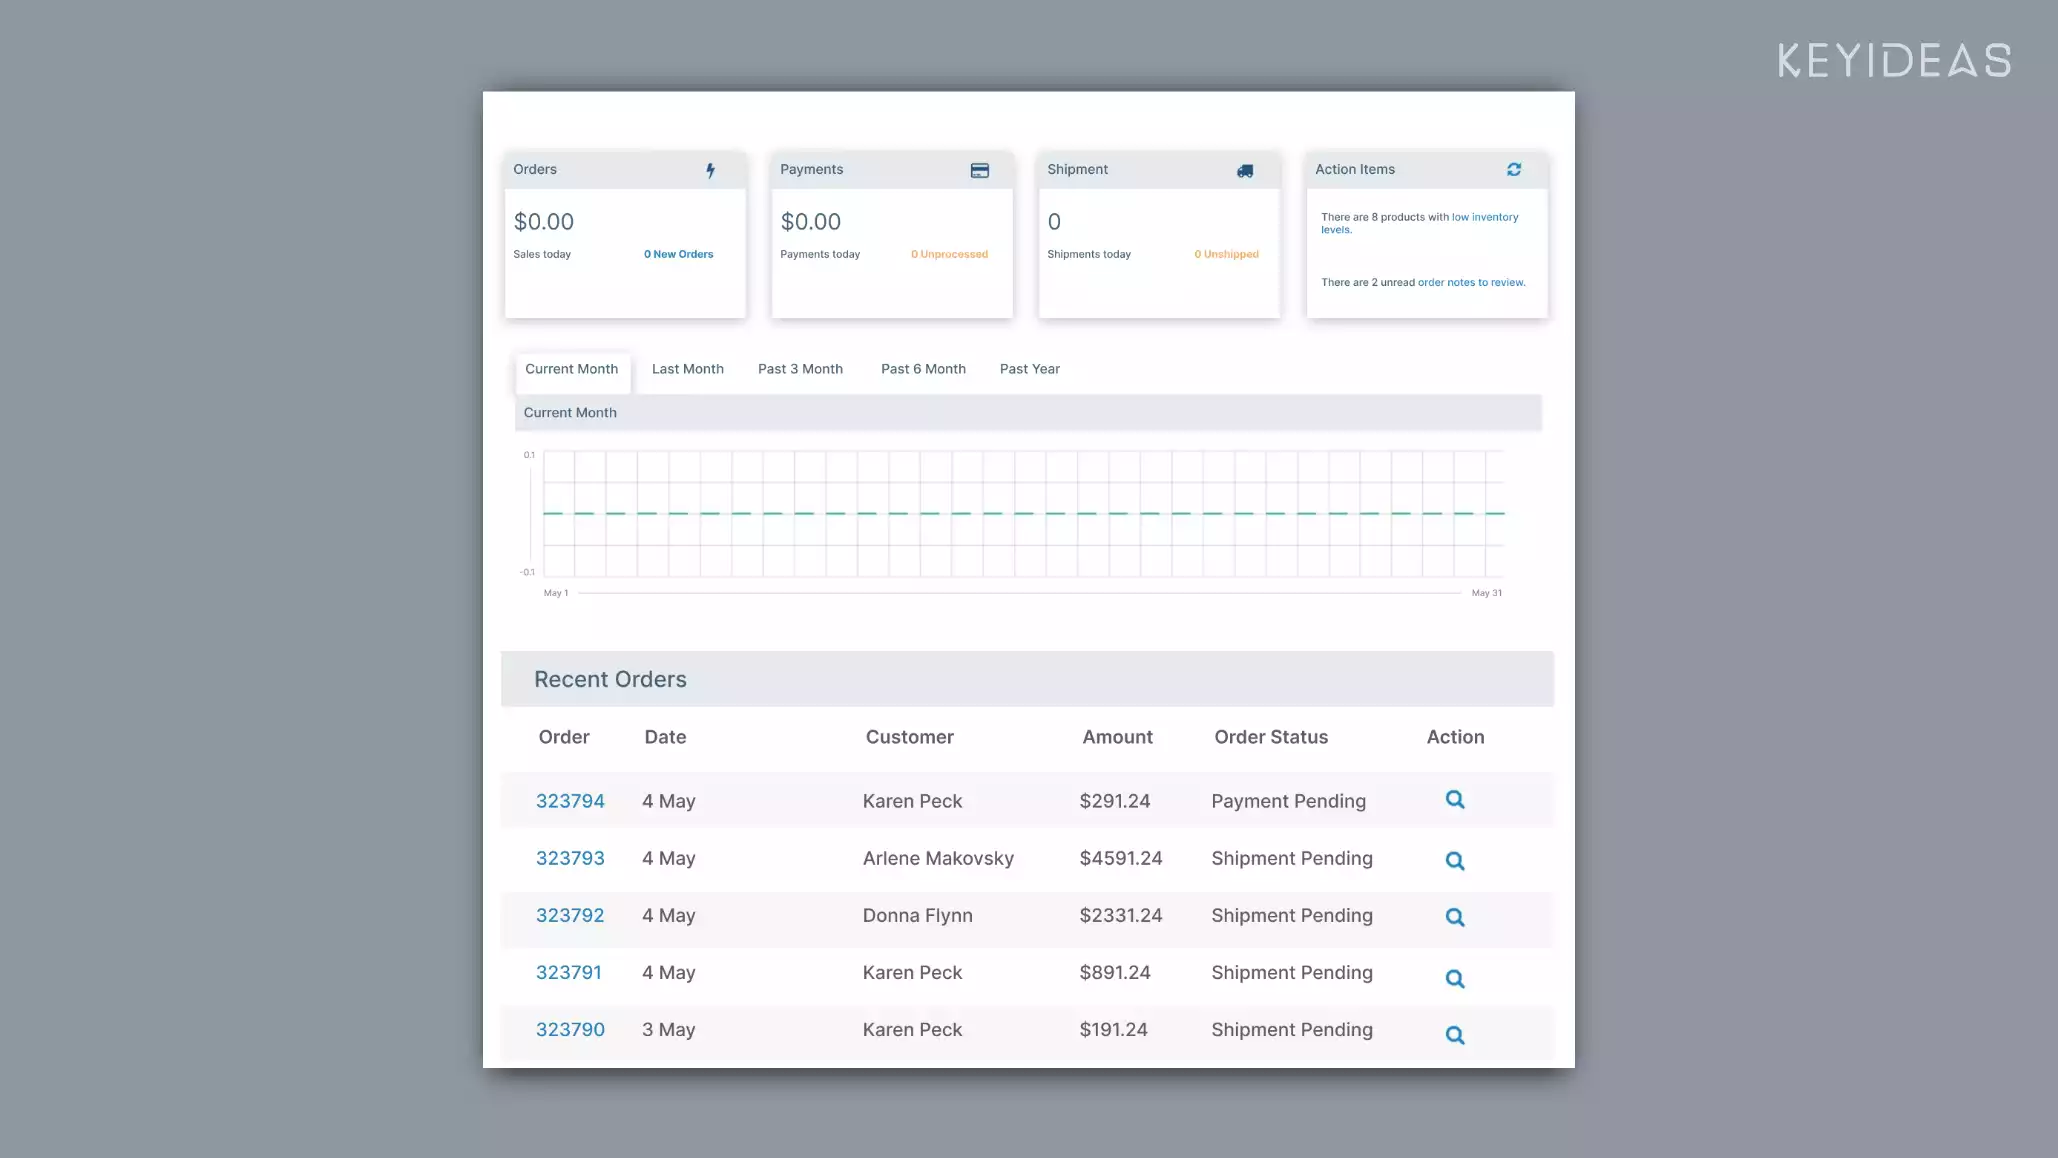The height and width of the screenshot is (1158, 2058).
Task: Click the Date column header
Action: click(x=665, y=737)
